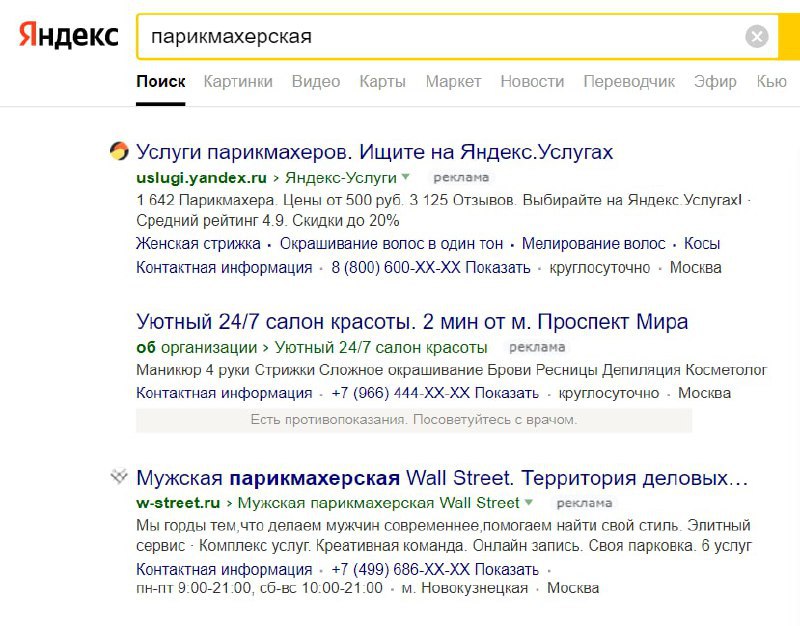Select the Поиск tab
The image size is (800, 626).
tap(160, 82)
